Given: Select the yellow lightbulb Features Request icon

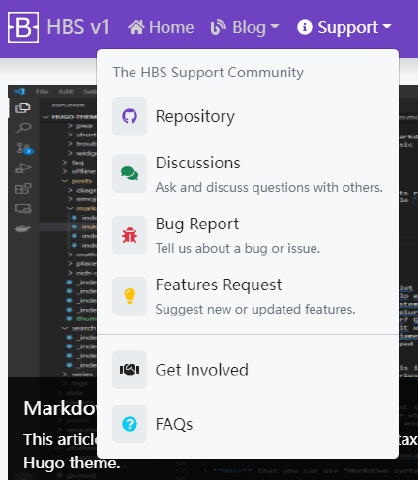Looking at the screenshot, I should click(x=129, y=296).
